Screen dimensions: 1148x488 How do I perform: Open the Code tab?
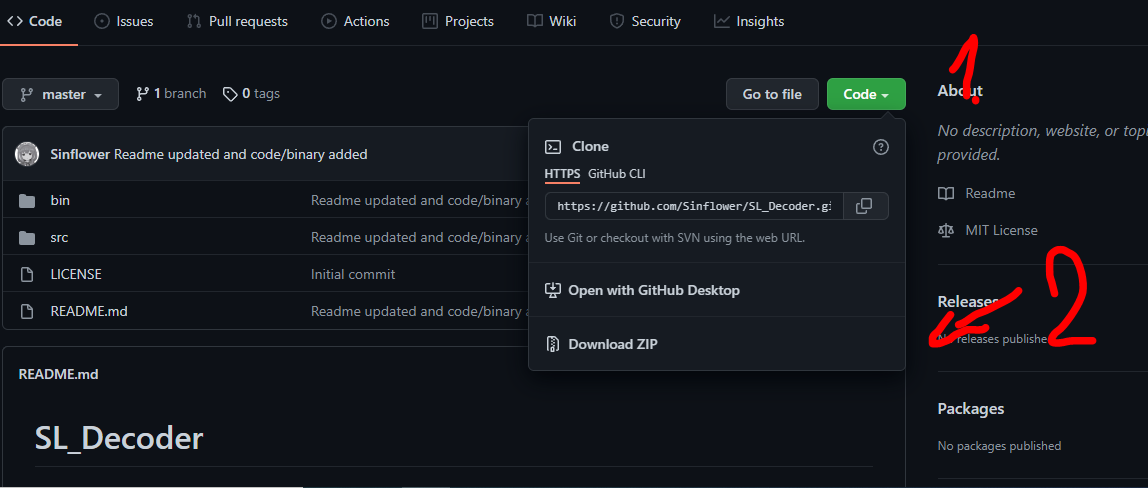coord(34,21)
